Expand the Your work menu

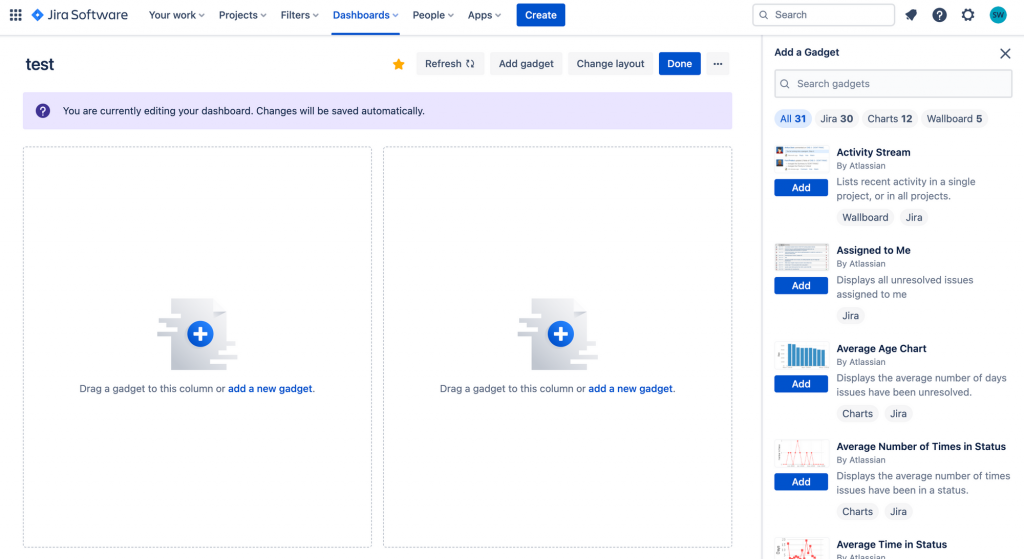click(x=176, y=15)
